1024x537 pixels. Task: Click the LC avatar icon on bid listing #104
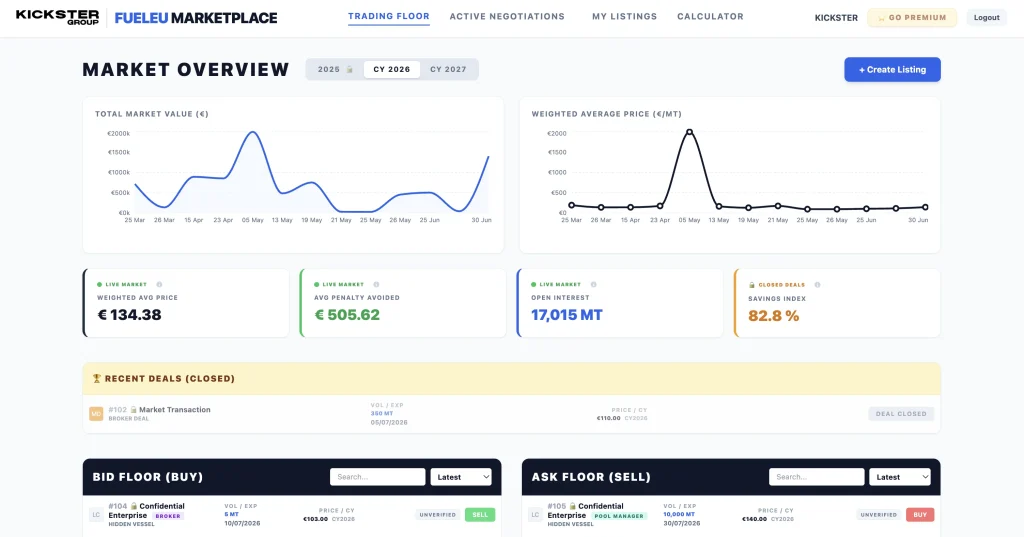pos(96,515)
